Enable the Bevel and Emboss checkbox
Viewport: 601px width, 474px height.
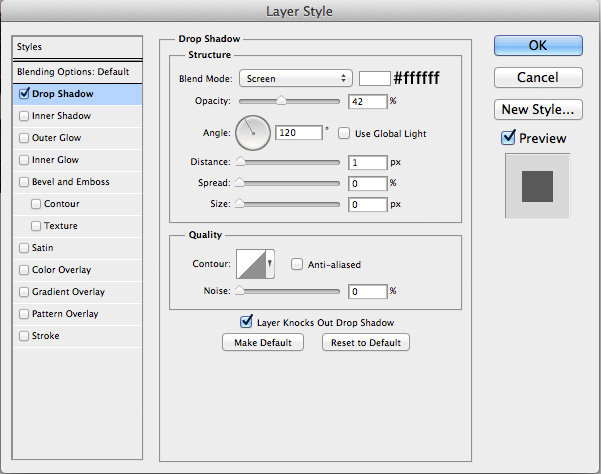coord(24,182)
